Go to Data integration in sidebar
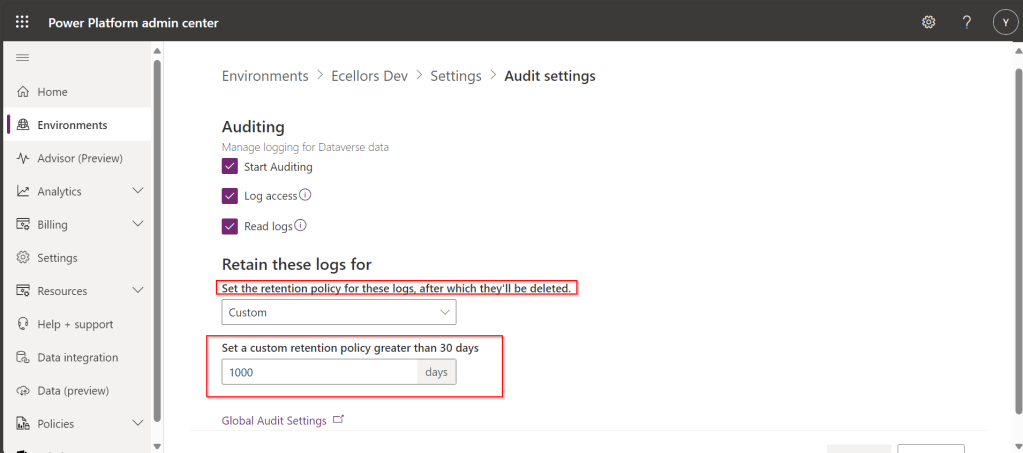This screenshot has width=1023, height=453. [77, 358]
